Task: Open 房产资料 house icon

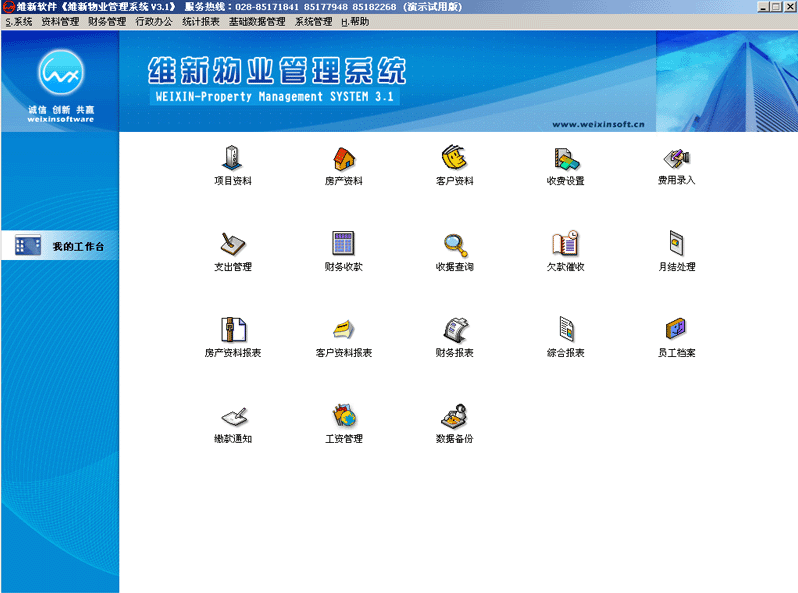Action: (344, 158)
